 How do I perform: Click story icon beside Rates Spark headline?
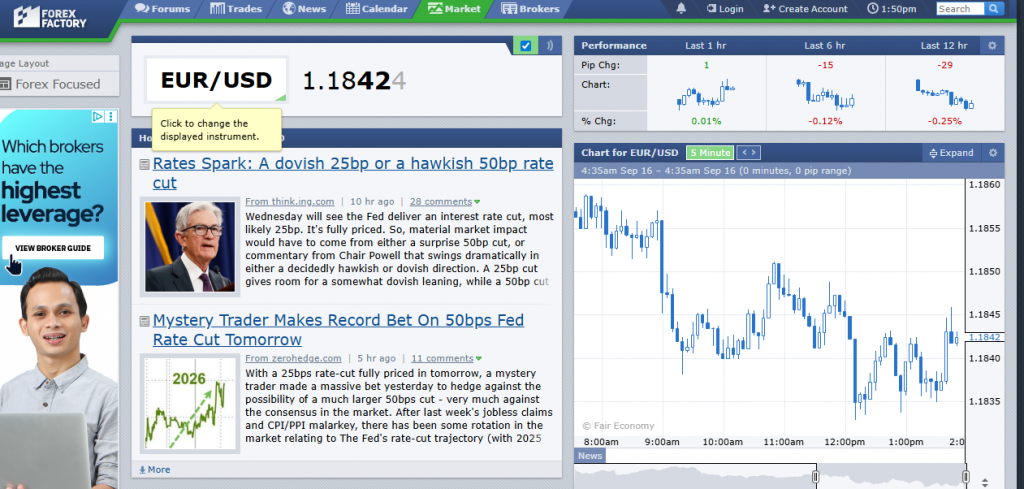point(144,165)
